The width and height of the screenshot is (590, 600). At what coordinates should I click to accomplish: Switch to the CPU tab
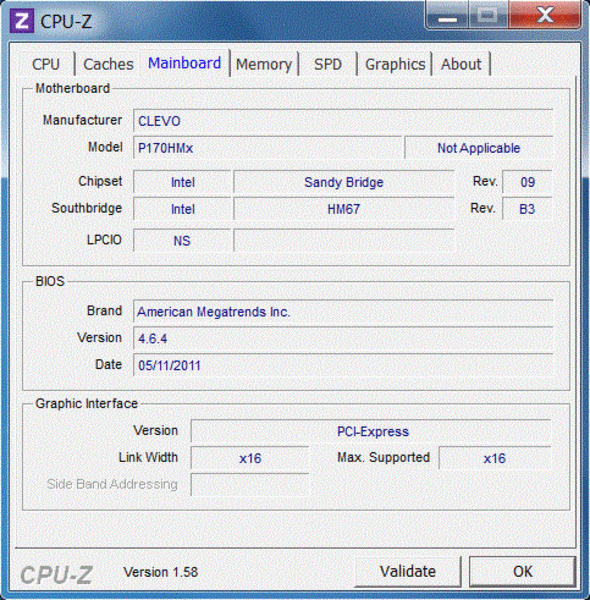pyautogui.click(x=46, y=64)
